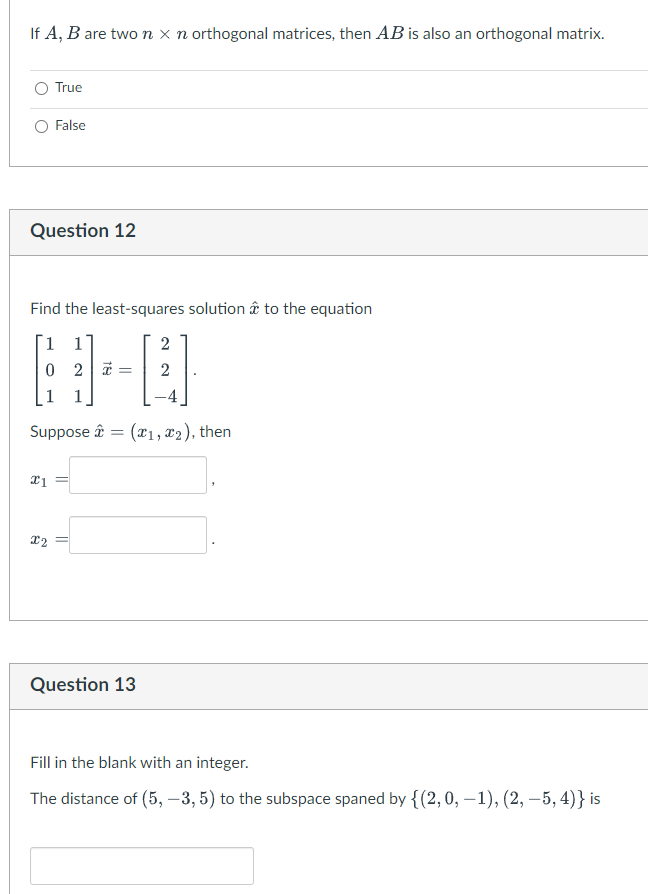Image resolution: width=648 pixels, height=894 pixels.
Task: Choose False for the AB orthogonal claim
Action: click(x=42, y=126)
